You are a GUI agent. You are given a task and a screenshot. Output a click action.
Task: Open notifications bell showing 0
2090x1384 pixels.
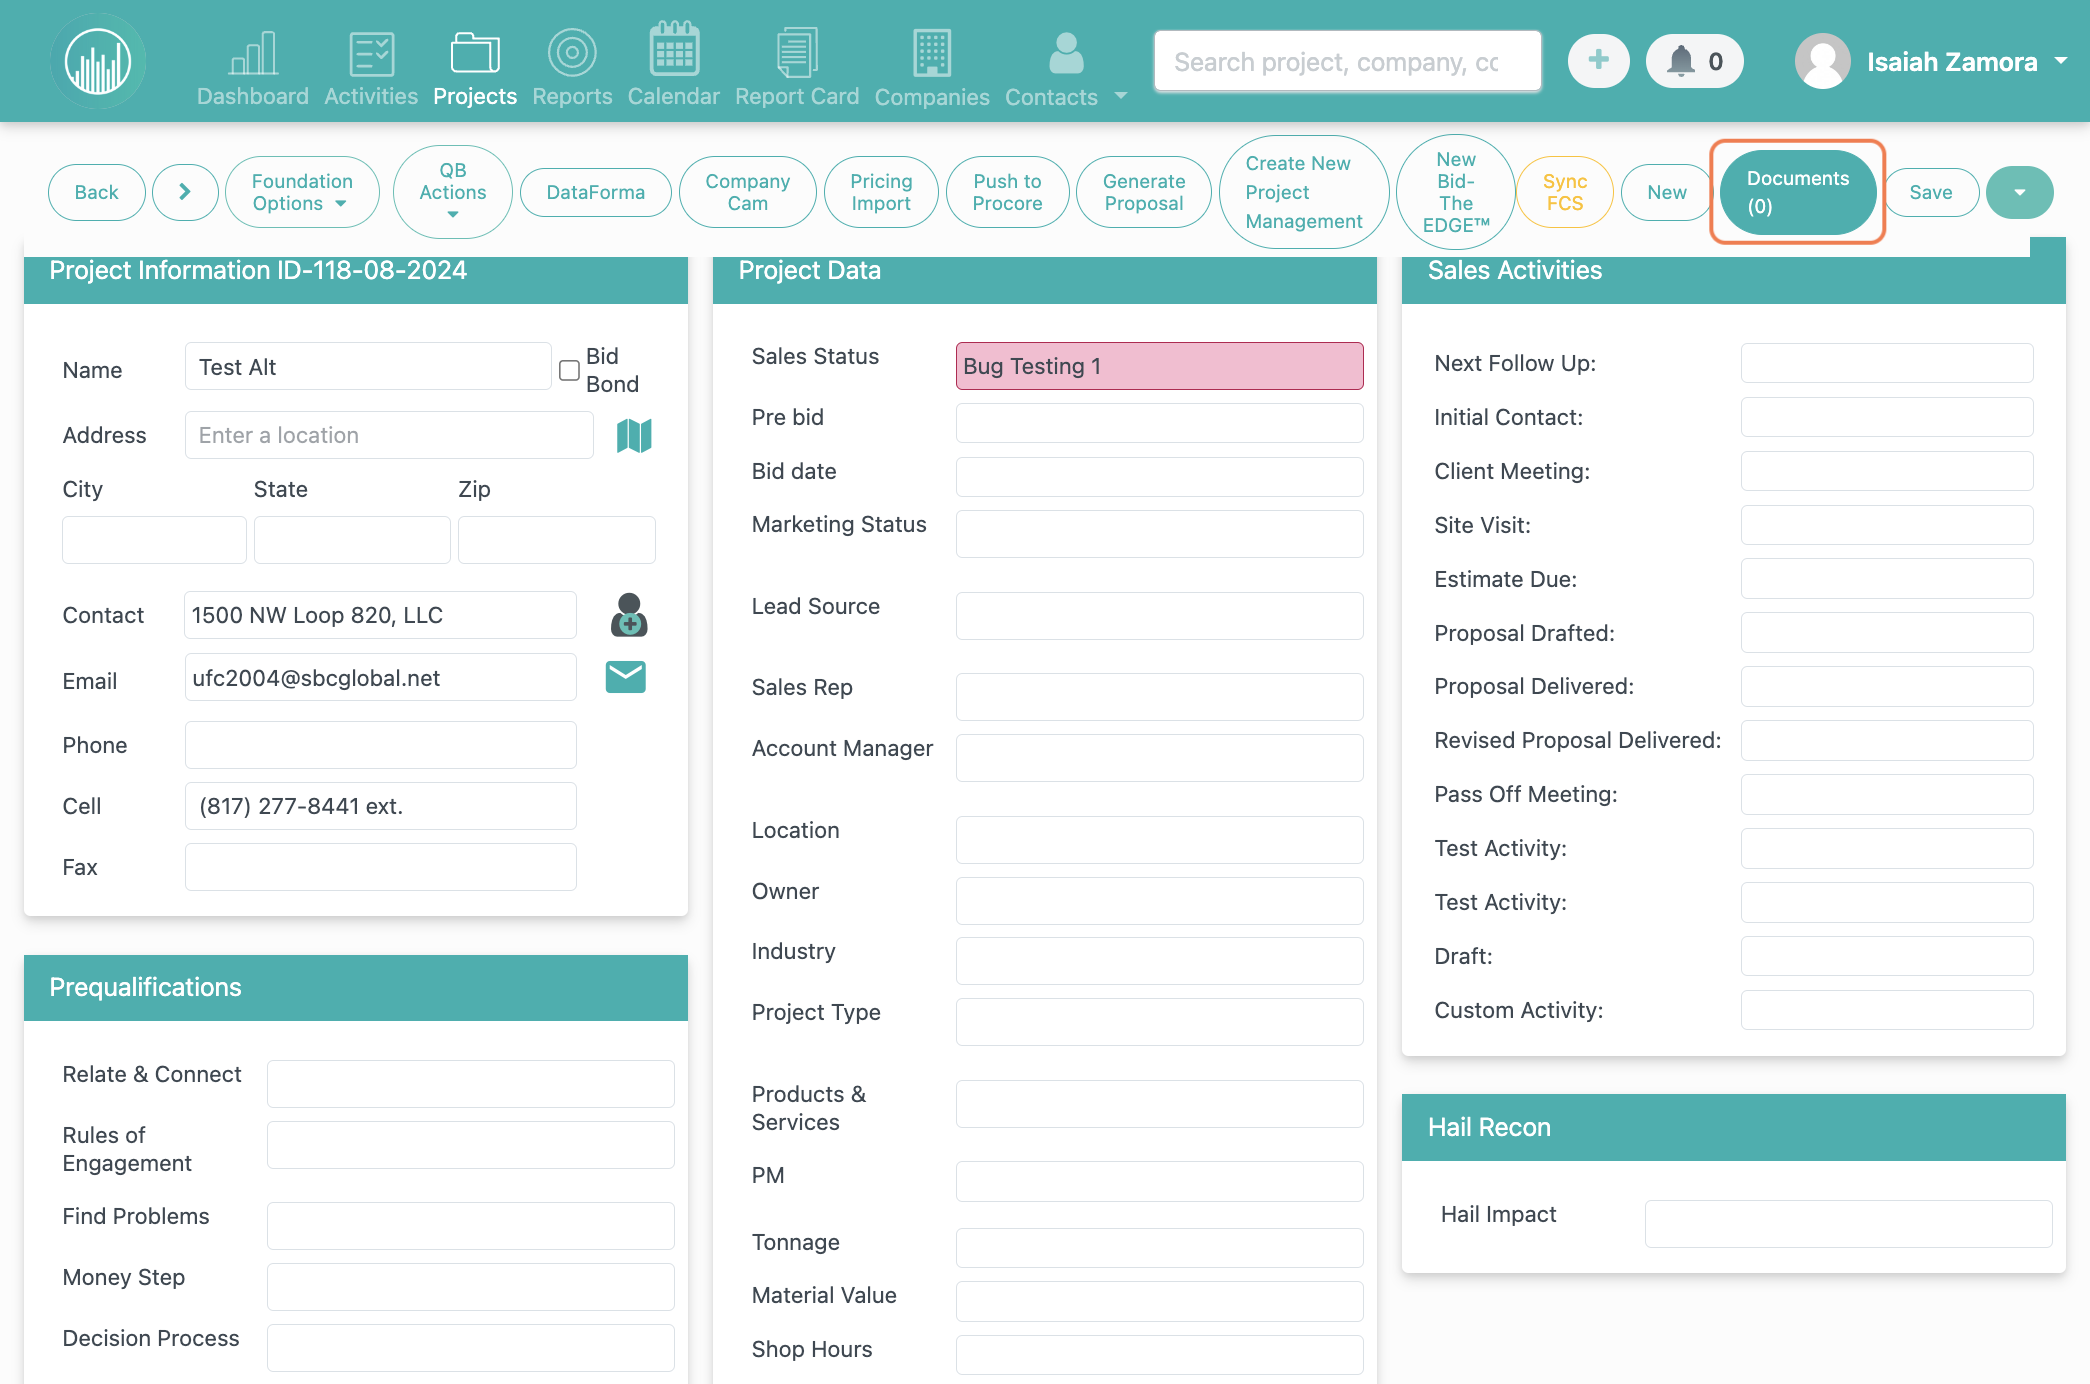coord(1695,61)
